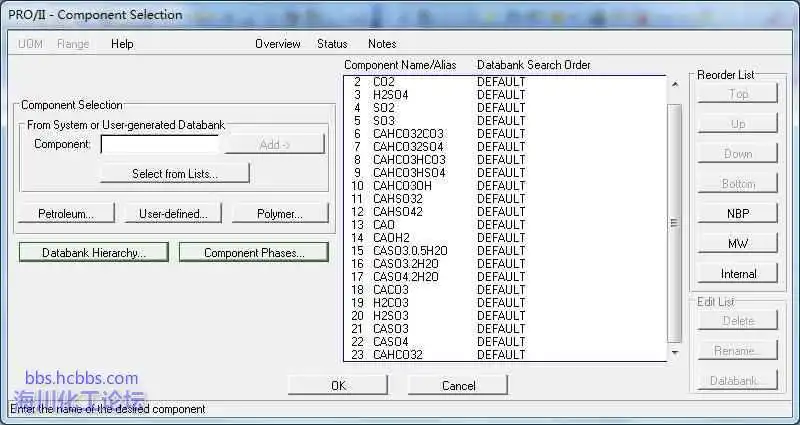This screenshot has width=800, height=425.
Task: Click the Polymer... button
Action: [280, 214]
